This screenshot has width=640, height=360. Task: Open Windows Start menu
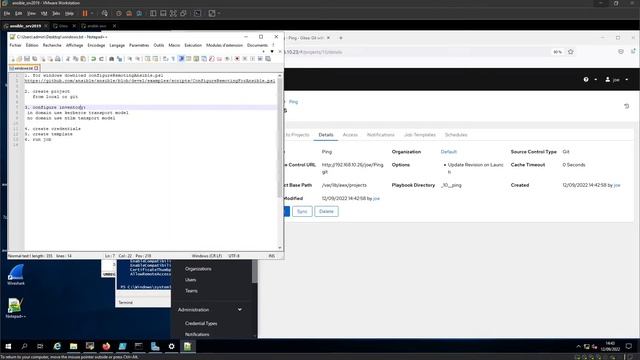[8, 346]
